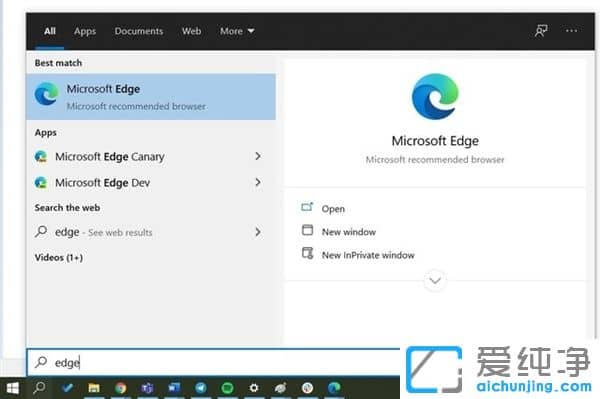The height and width of the screenshot is (399, 600).
Task: Switch to the Web search tab
Action: [191, 31]
